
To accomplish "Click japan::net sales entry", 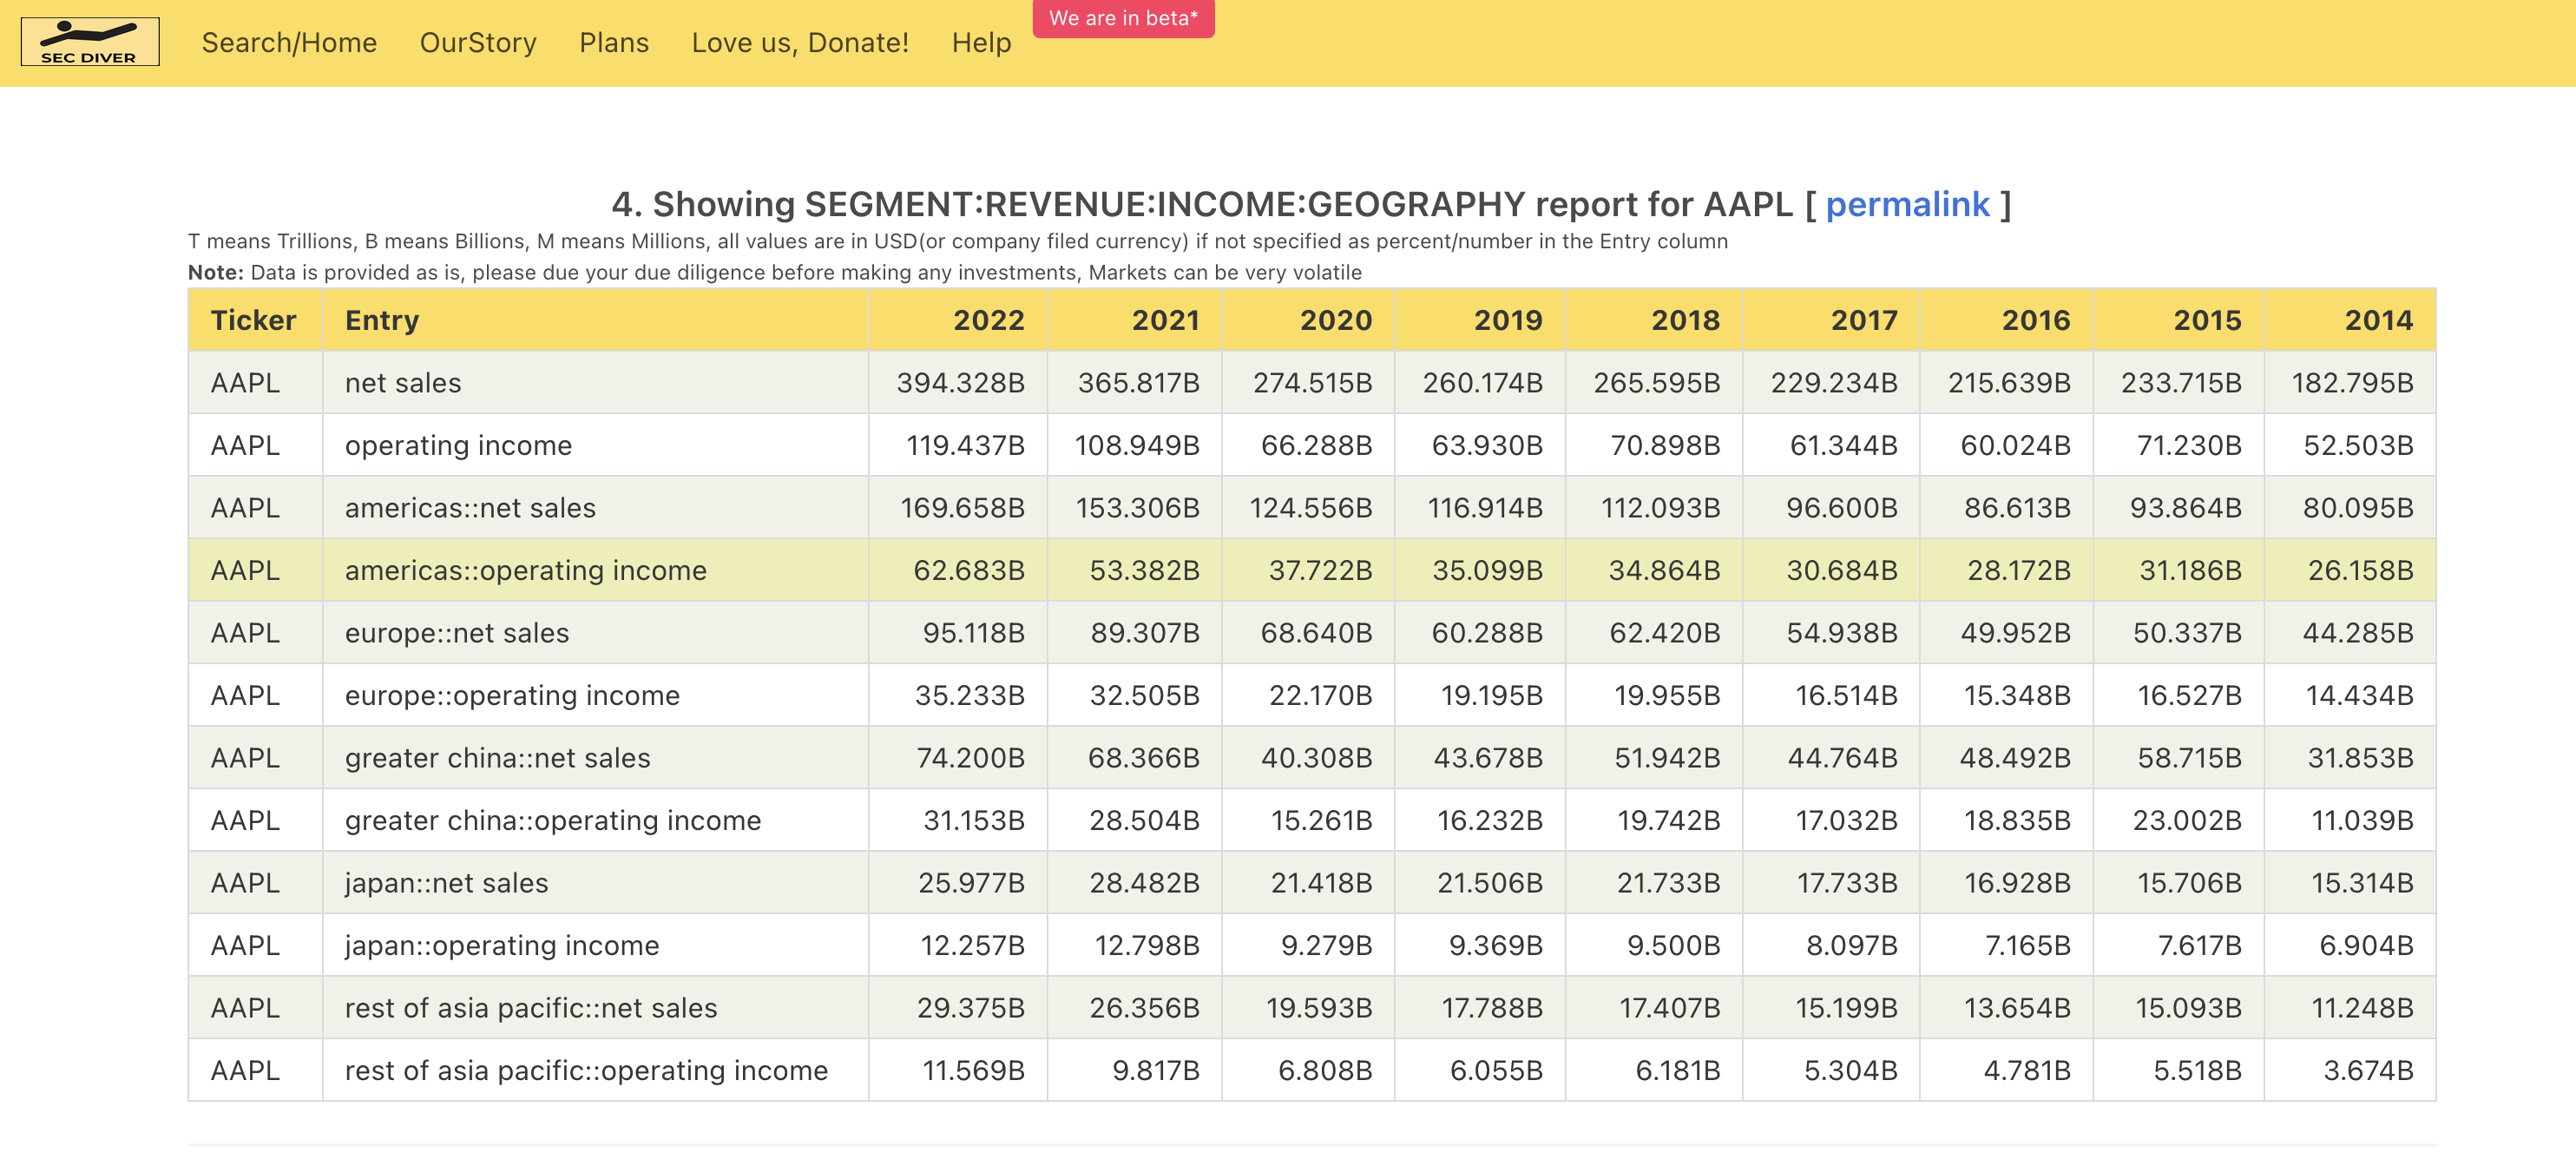I will 447,883.
